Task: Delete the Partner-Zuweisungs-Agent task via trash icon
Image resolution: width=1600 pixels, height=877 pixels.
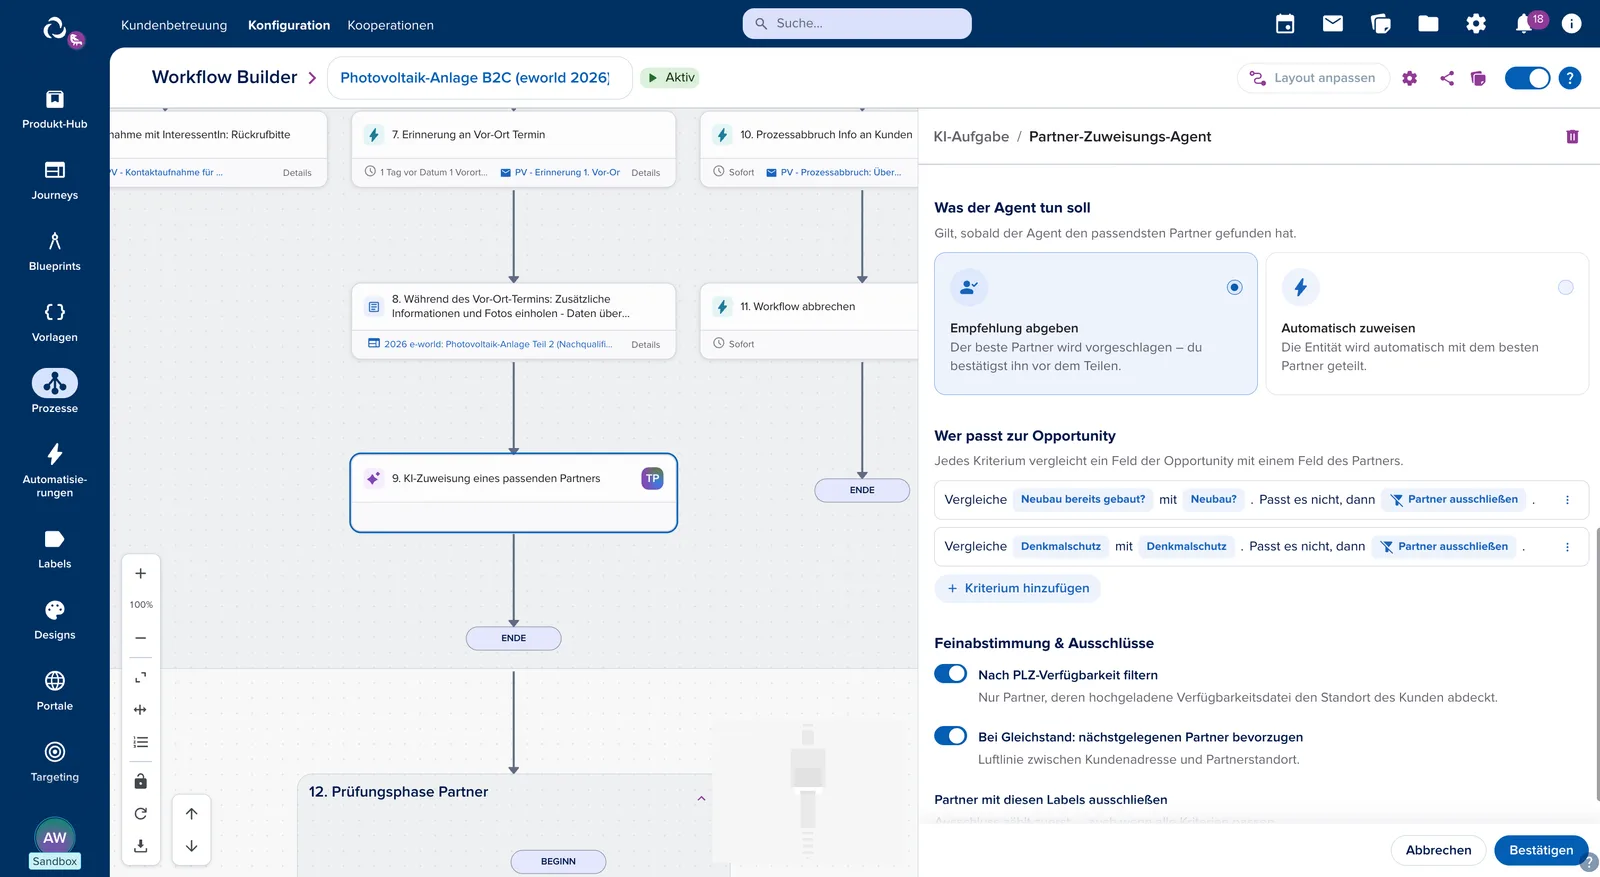Action: click(x=1572, y=137)
